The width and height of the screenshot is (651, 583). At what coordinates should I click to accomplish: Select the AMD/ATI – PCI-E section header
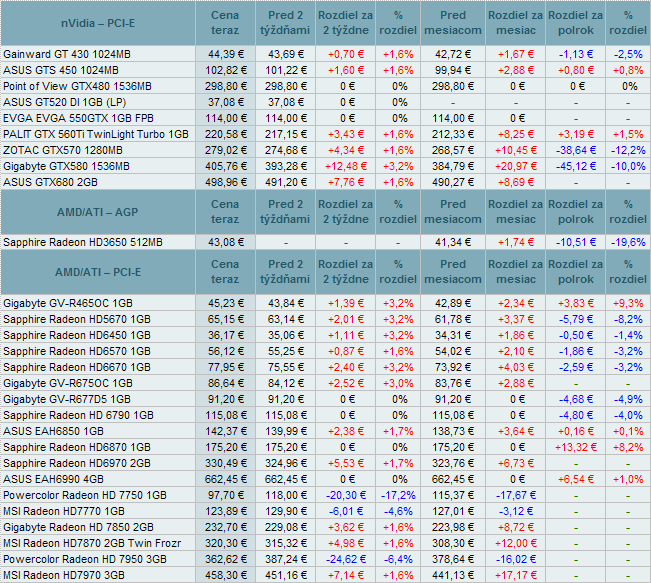point(98,272)
